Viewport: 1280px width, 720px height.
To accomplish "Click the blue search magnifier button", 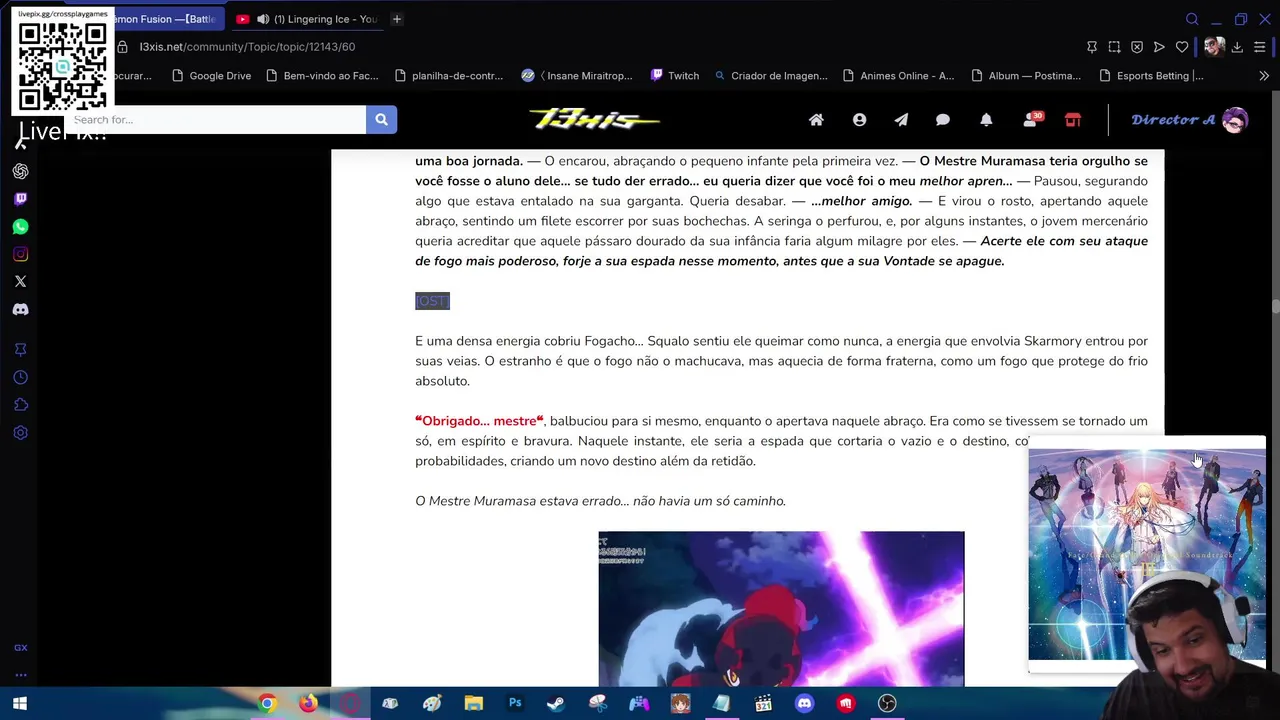I will click(381, 120).
